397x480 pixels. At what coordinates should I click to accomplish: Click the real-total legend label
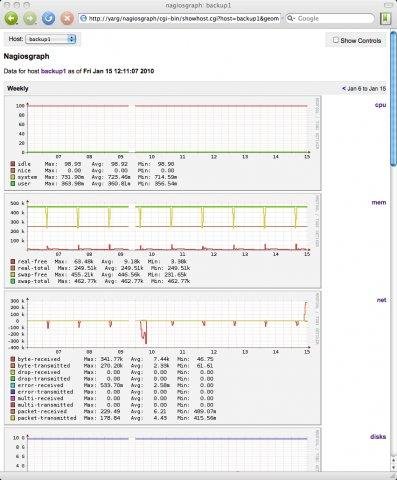34,268
